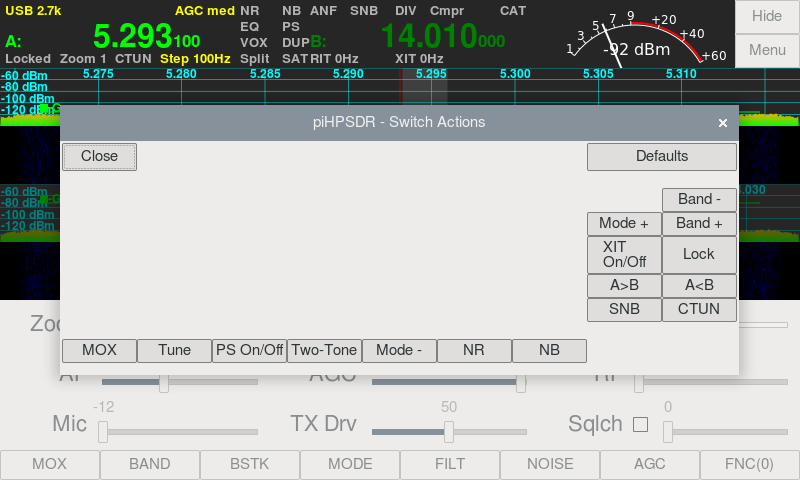Image resolution: width=800 pixels, height=480 pixels.
Task: Reset switch actions with Defaults button
Action: tap(661, 156)
